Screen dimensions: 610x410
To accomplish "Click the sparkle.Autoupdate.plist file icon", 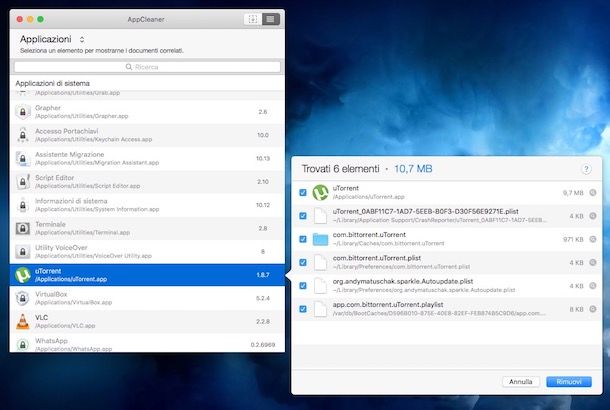I will coord(321,286).
